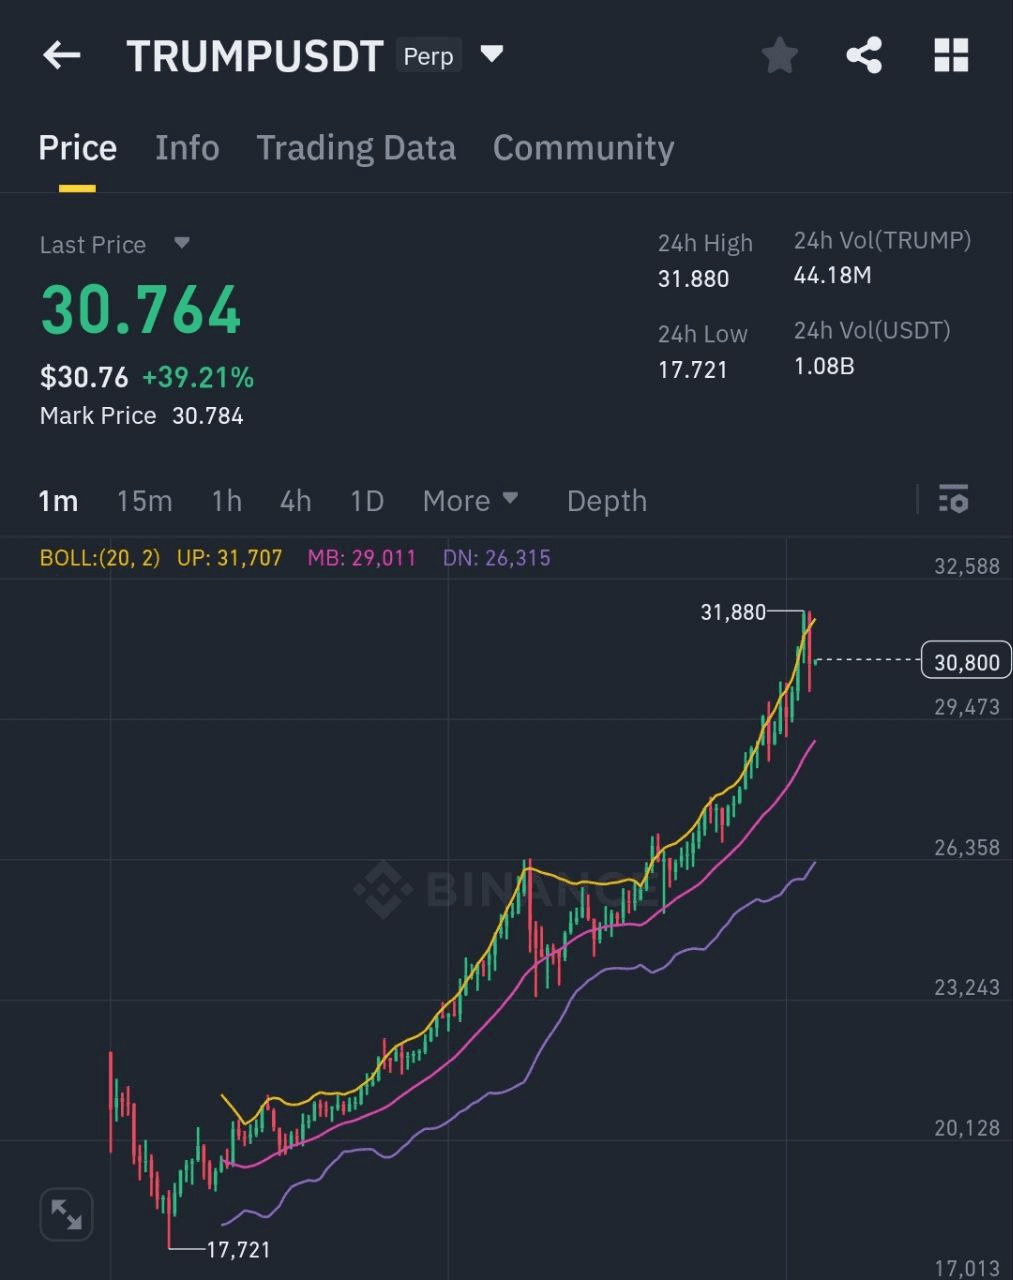Tap the Mark Price 30.784 line
The width and height of the screenshot is (1013, 1280).
click(x=141, y=416)
